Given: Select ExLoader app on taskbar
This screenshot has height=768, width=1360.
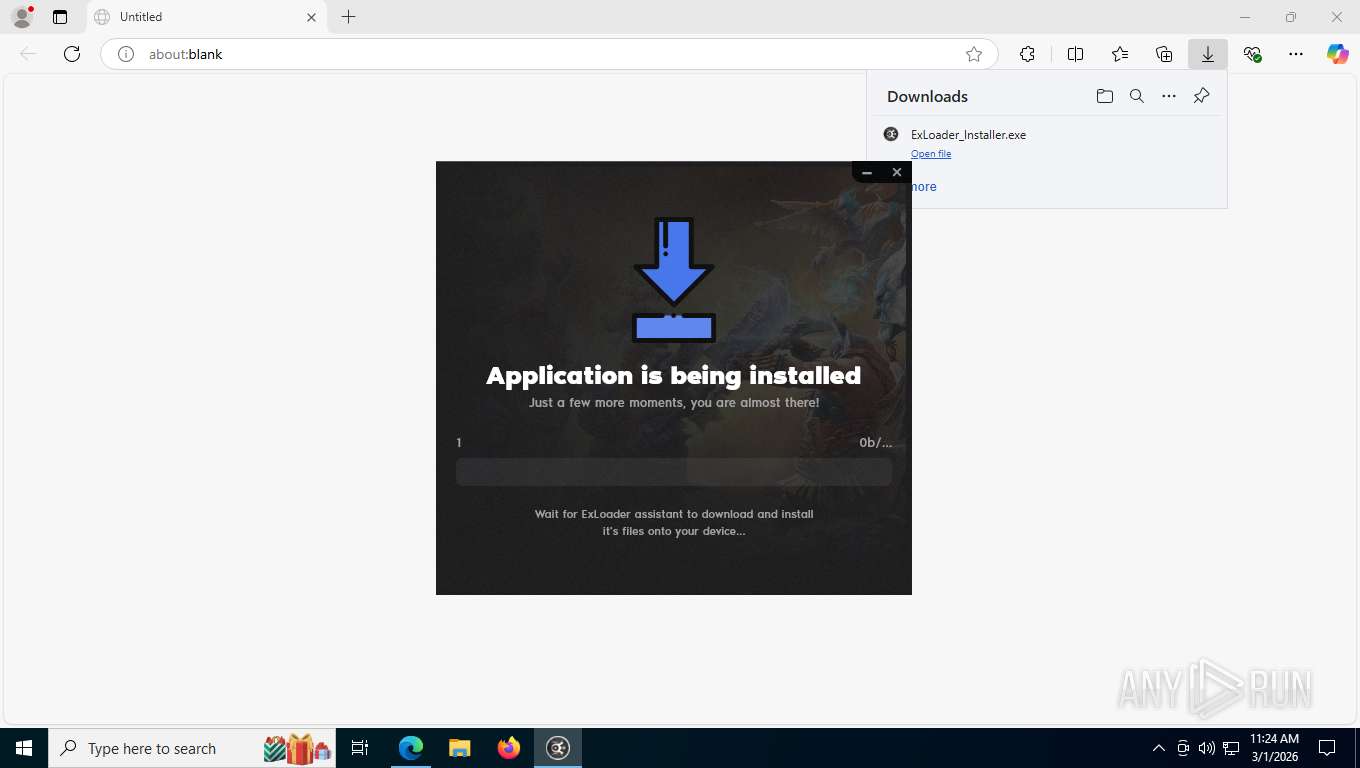Looking at the screenshot, I should [x=558, y=748].
